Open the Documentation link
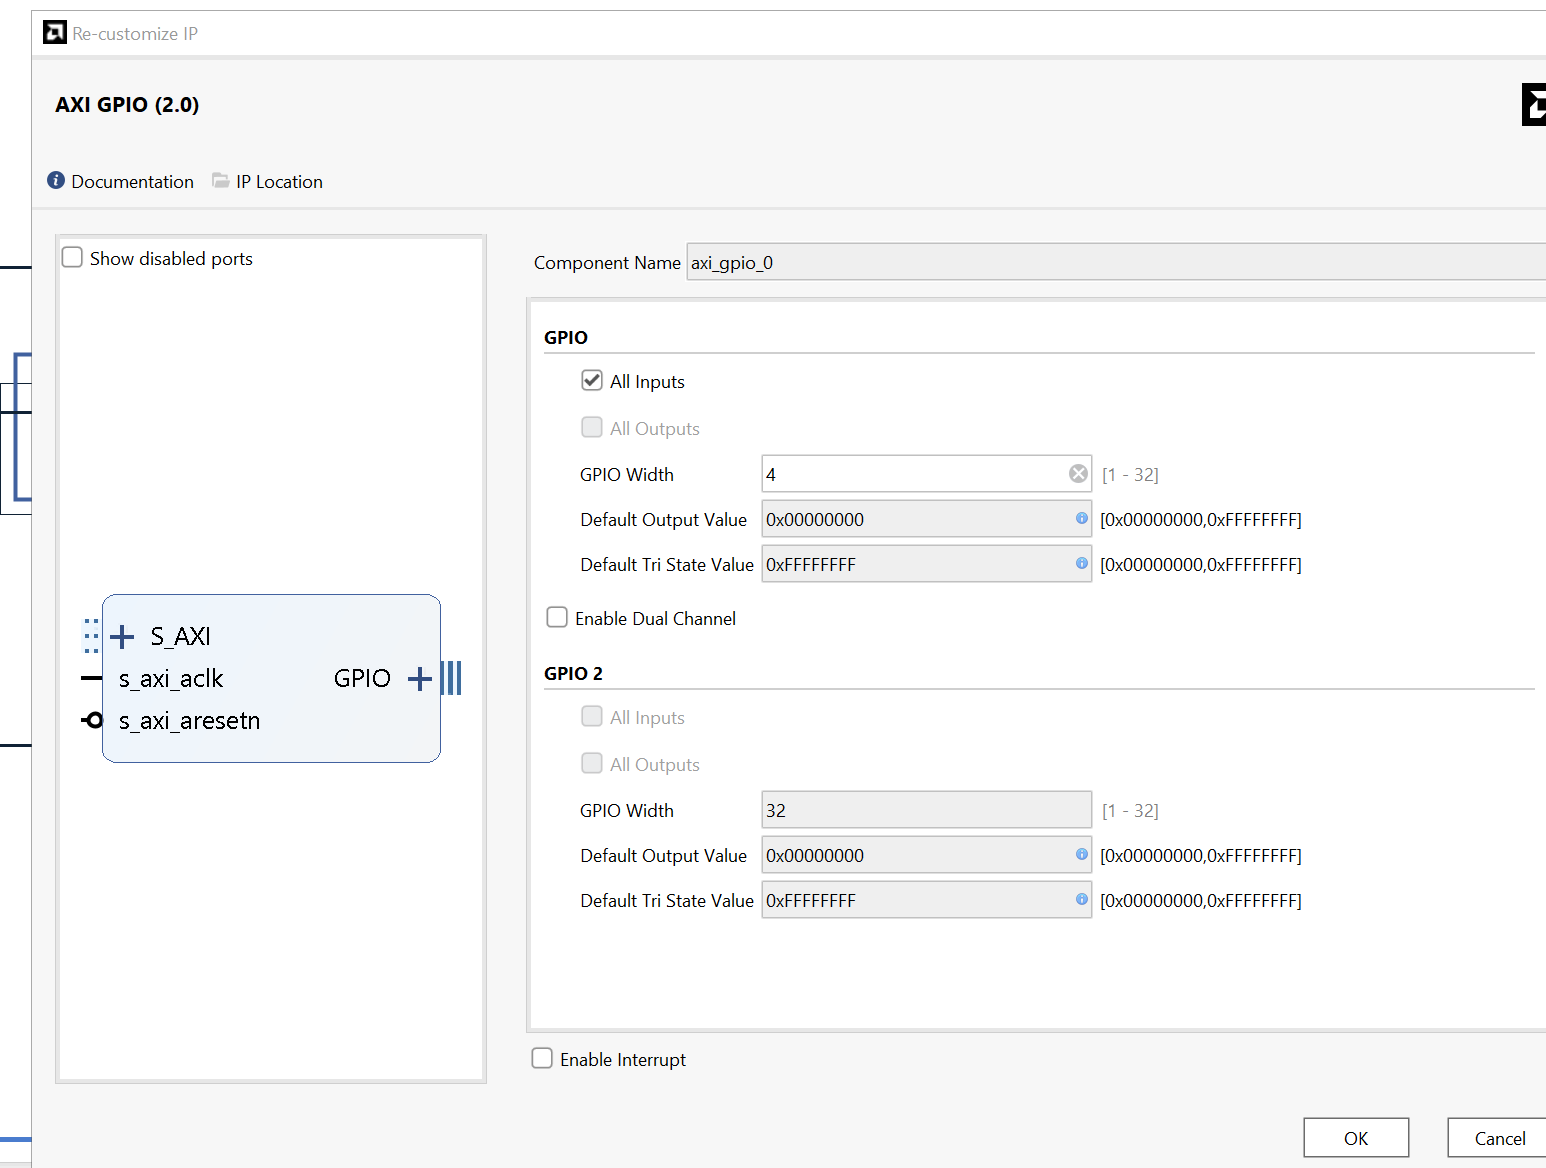 133,182
